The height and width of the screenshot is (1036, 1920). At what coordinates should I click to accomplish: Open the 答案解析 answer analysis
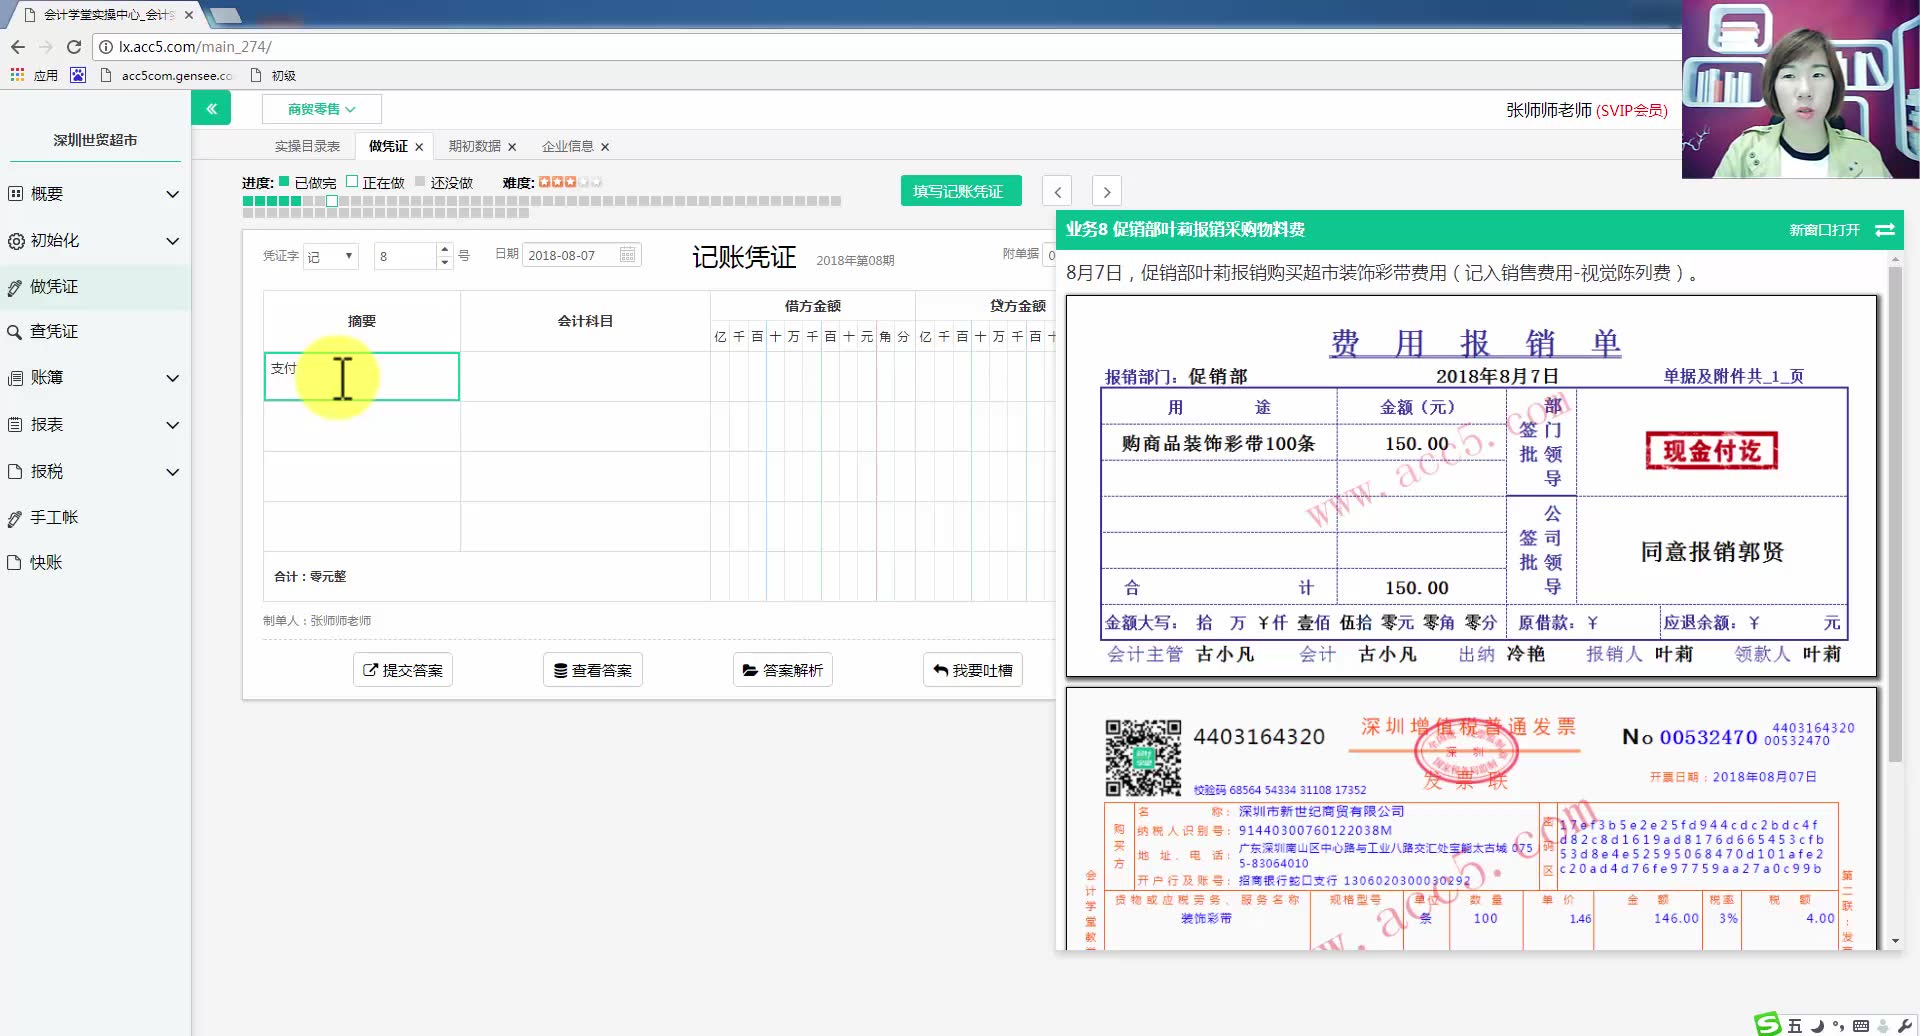point(782,669)
